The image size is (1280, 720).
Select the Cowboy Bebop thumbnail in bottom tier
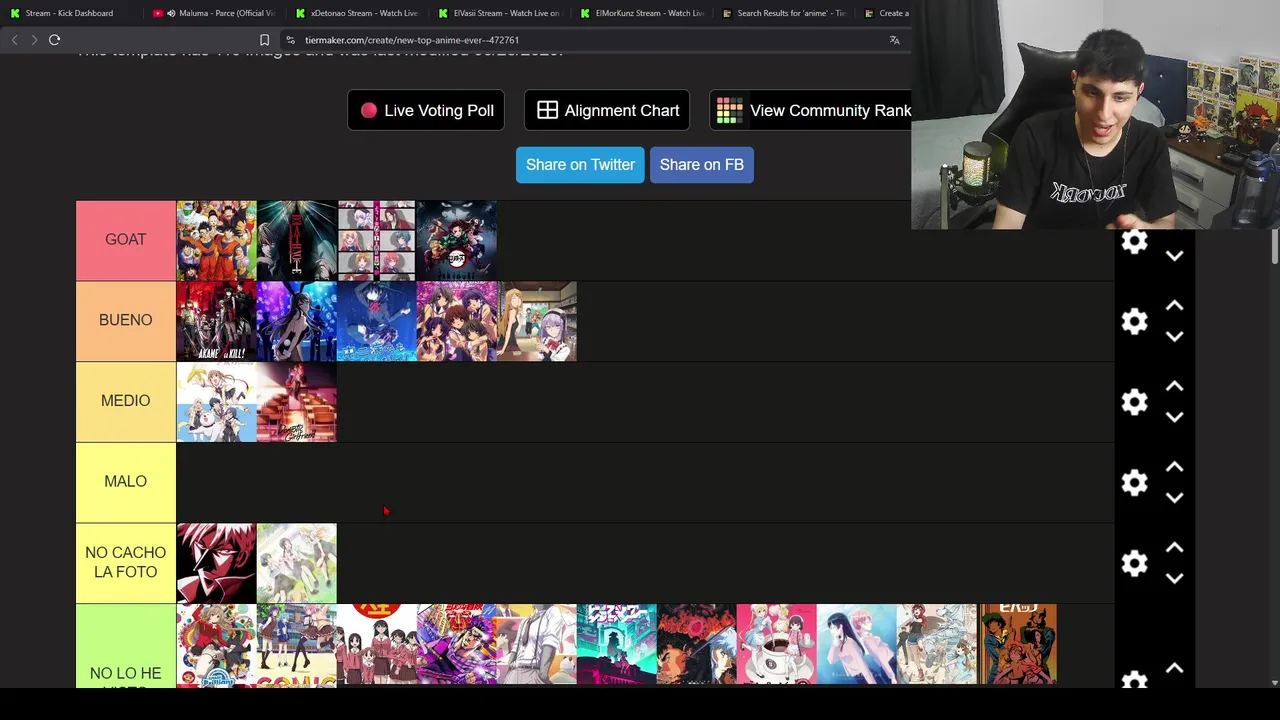[x=1017, y=644]
